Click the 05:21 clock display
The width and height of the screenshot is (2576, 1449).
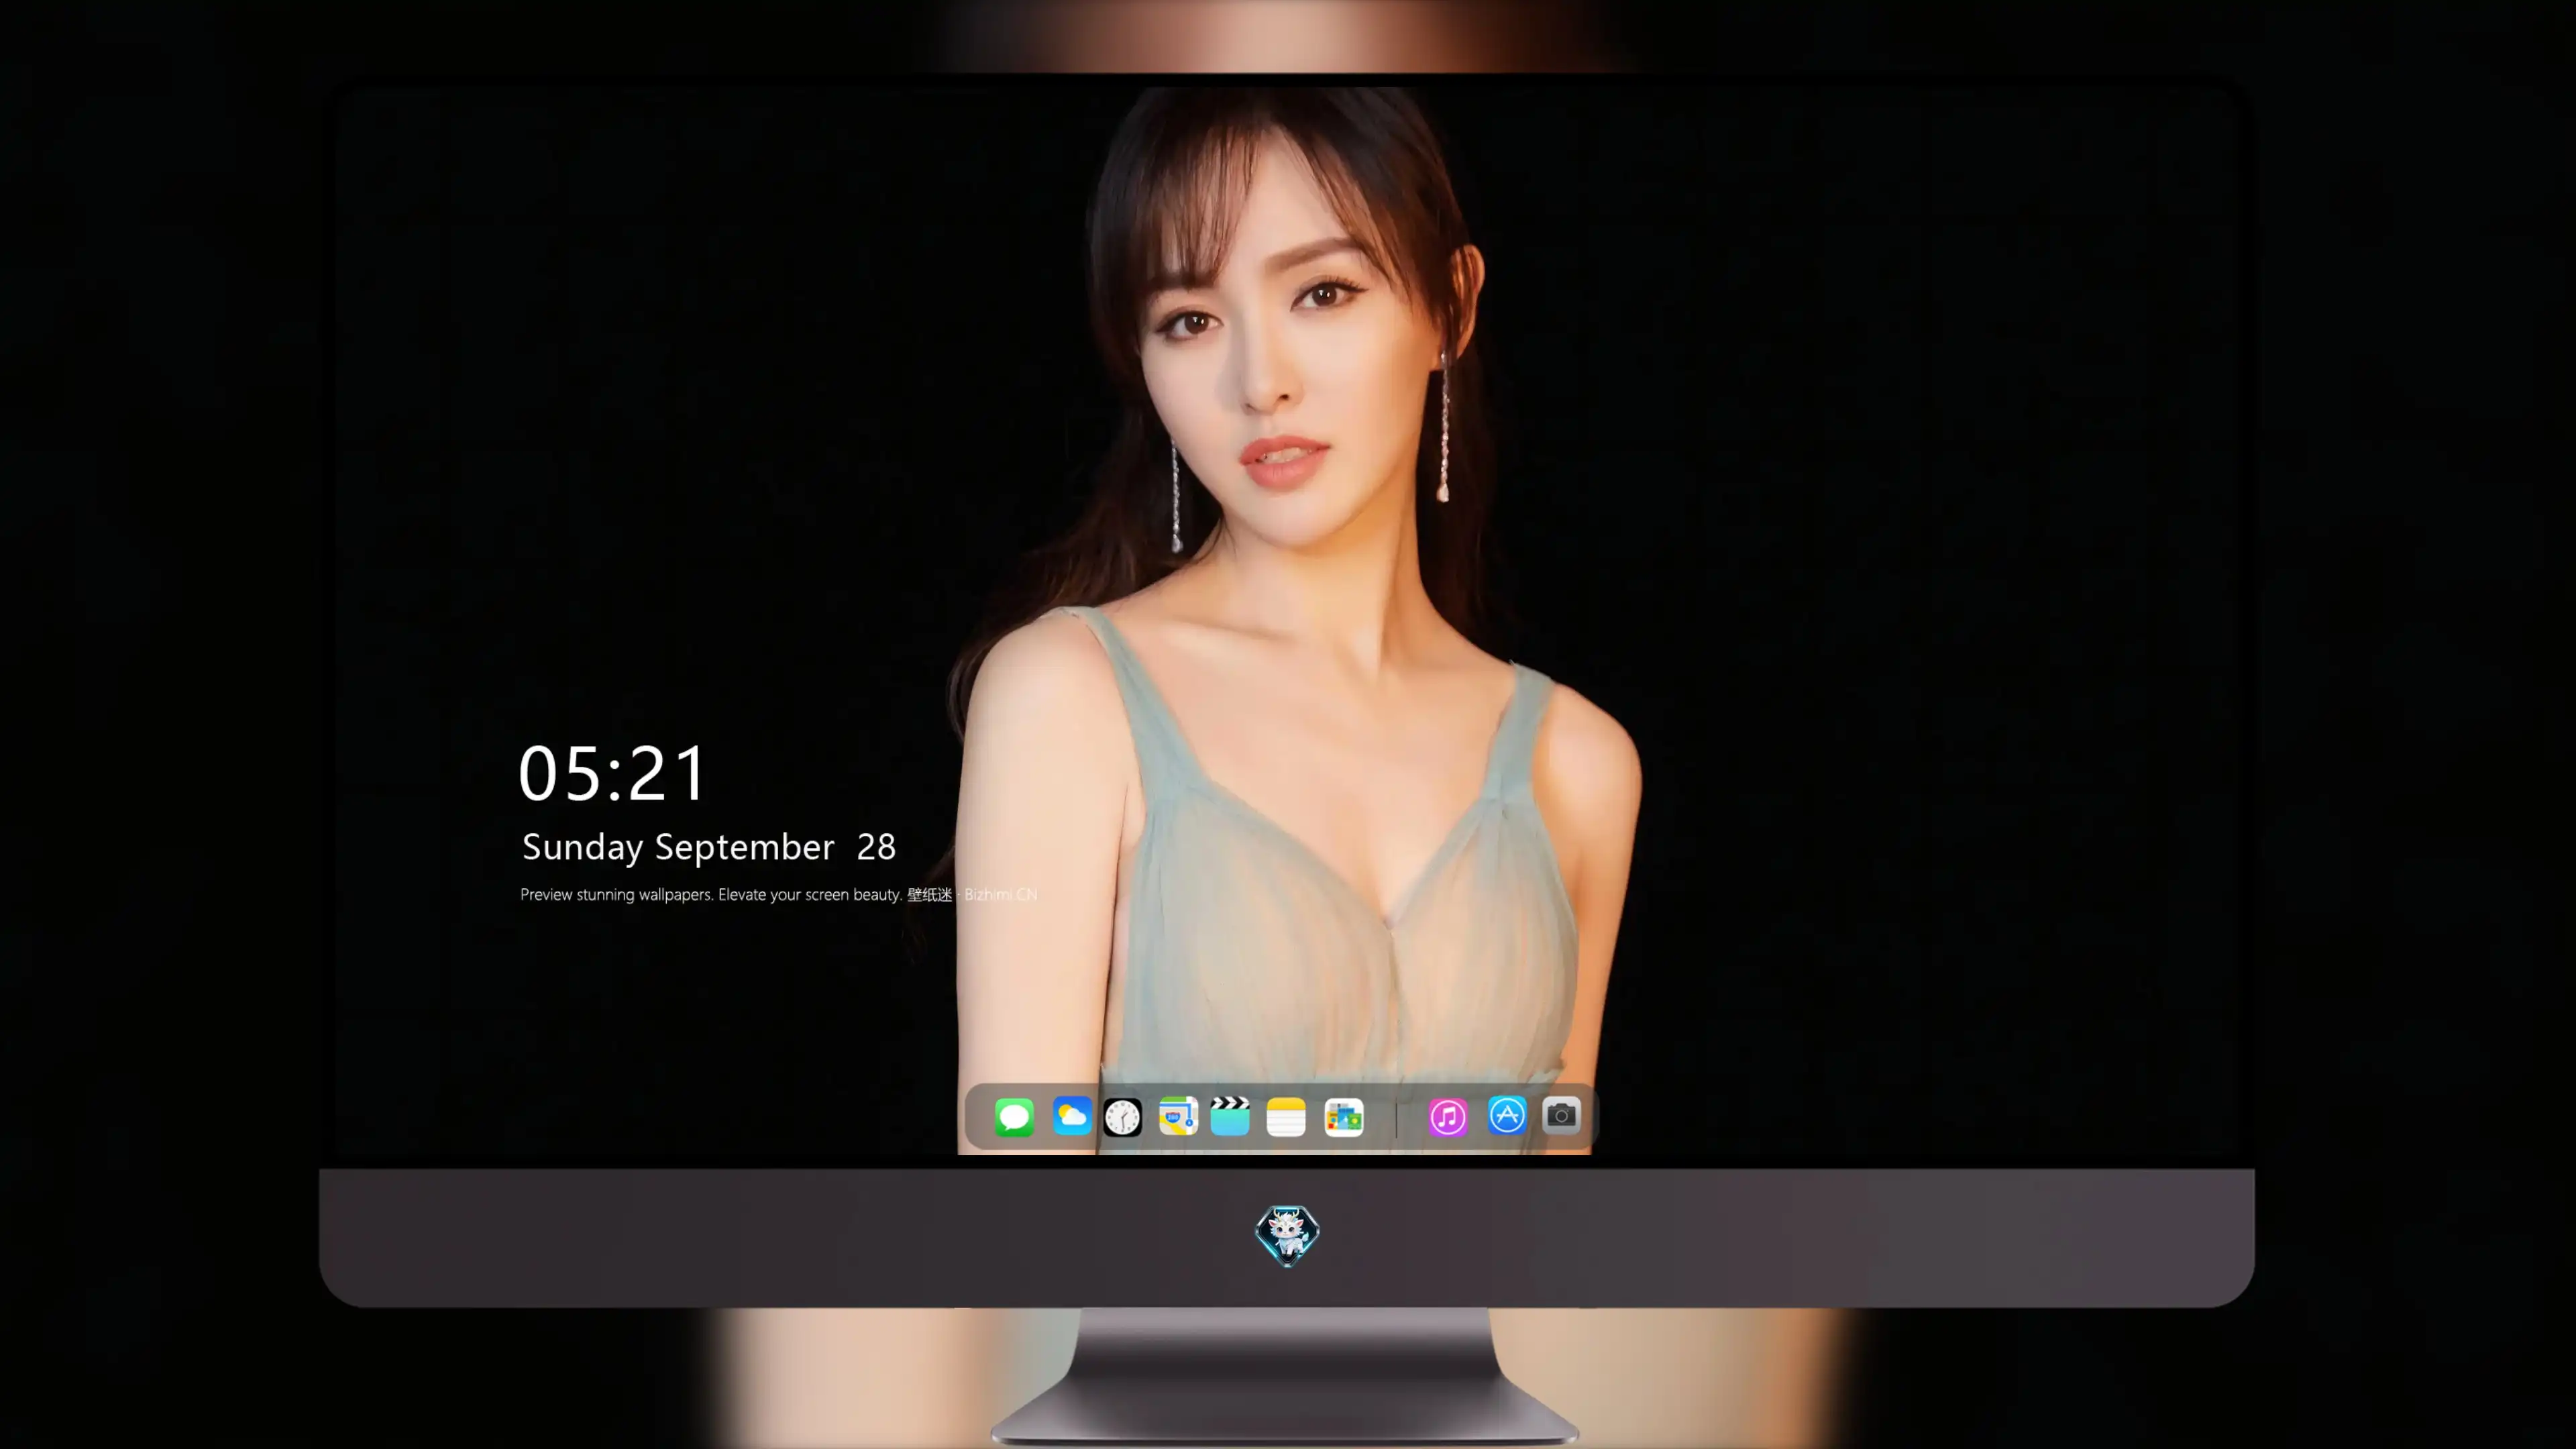tap(612, 773)
